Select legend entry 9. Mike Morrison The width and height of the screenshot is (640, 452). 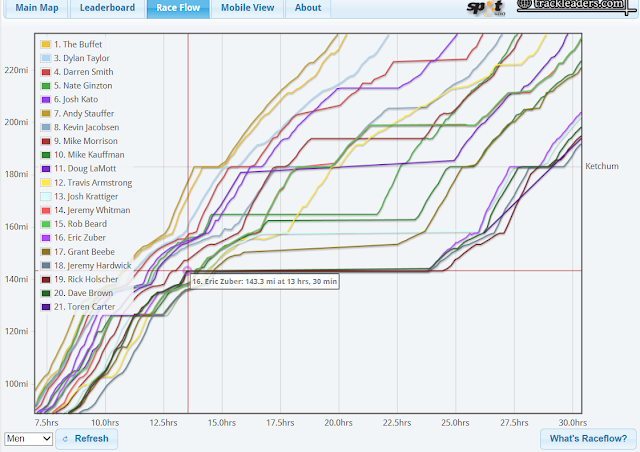[x=86, y=141]
